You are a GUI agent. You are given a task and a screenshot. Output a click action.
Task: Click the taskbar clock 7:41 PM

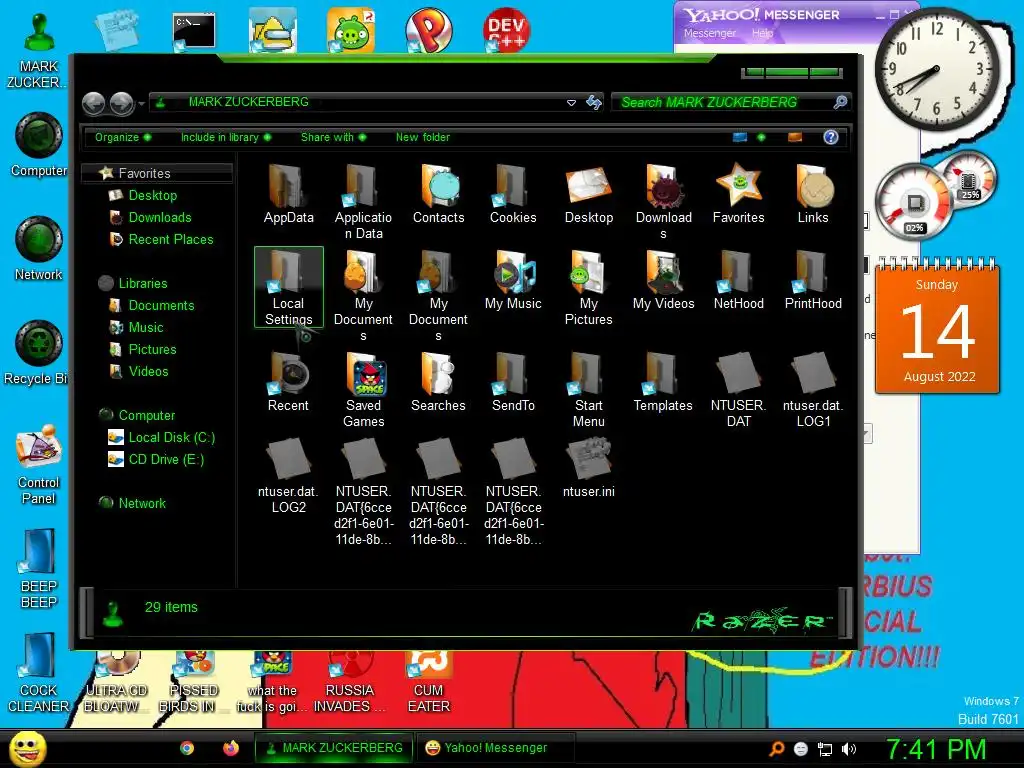point(936,750)
